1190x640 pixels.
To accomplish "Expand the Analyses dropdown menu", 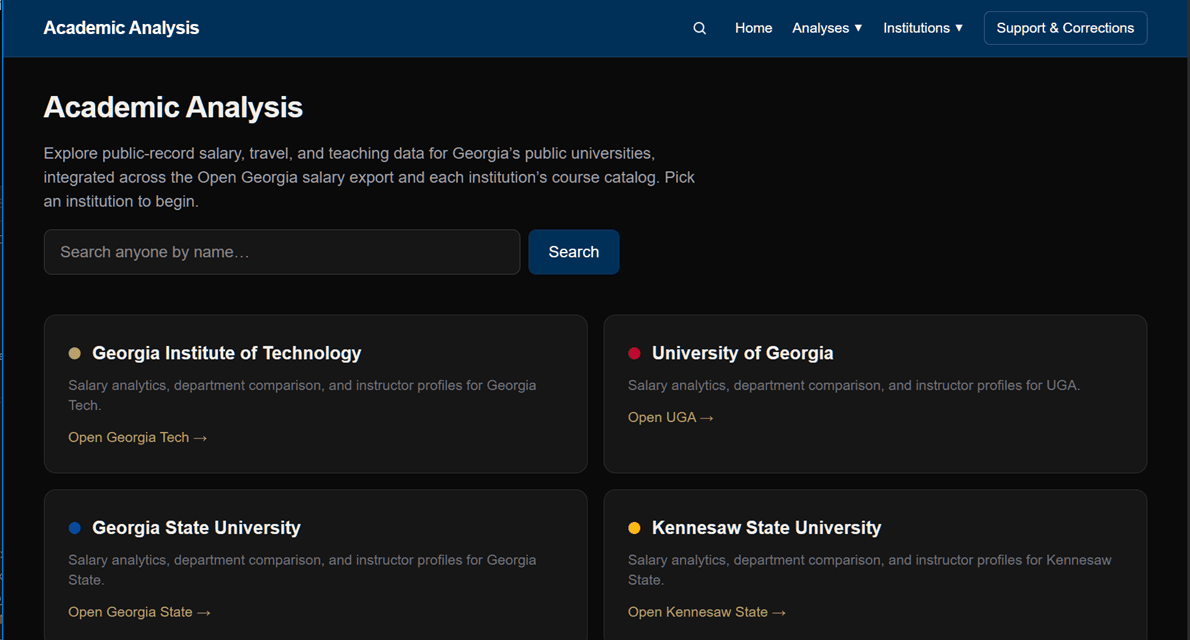I will (827, 28).
